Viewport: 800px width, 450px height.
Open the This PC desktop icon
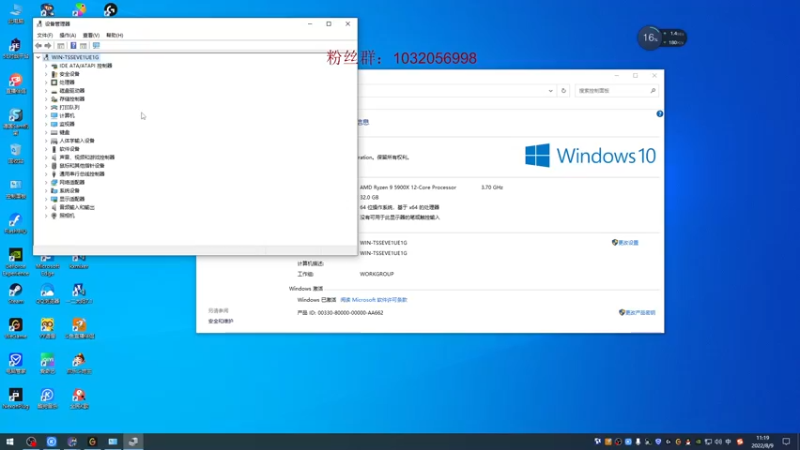click(x=15, y=13)
